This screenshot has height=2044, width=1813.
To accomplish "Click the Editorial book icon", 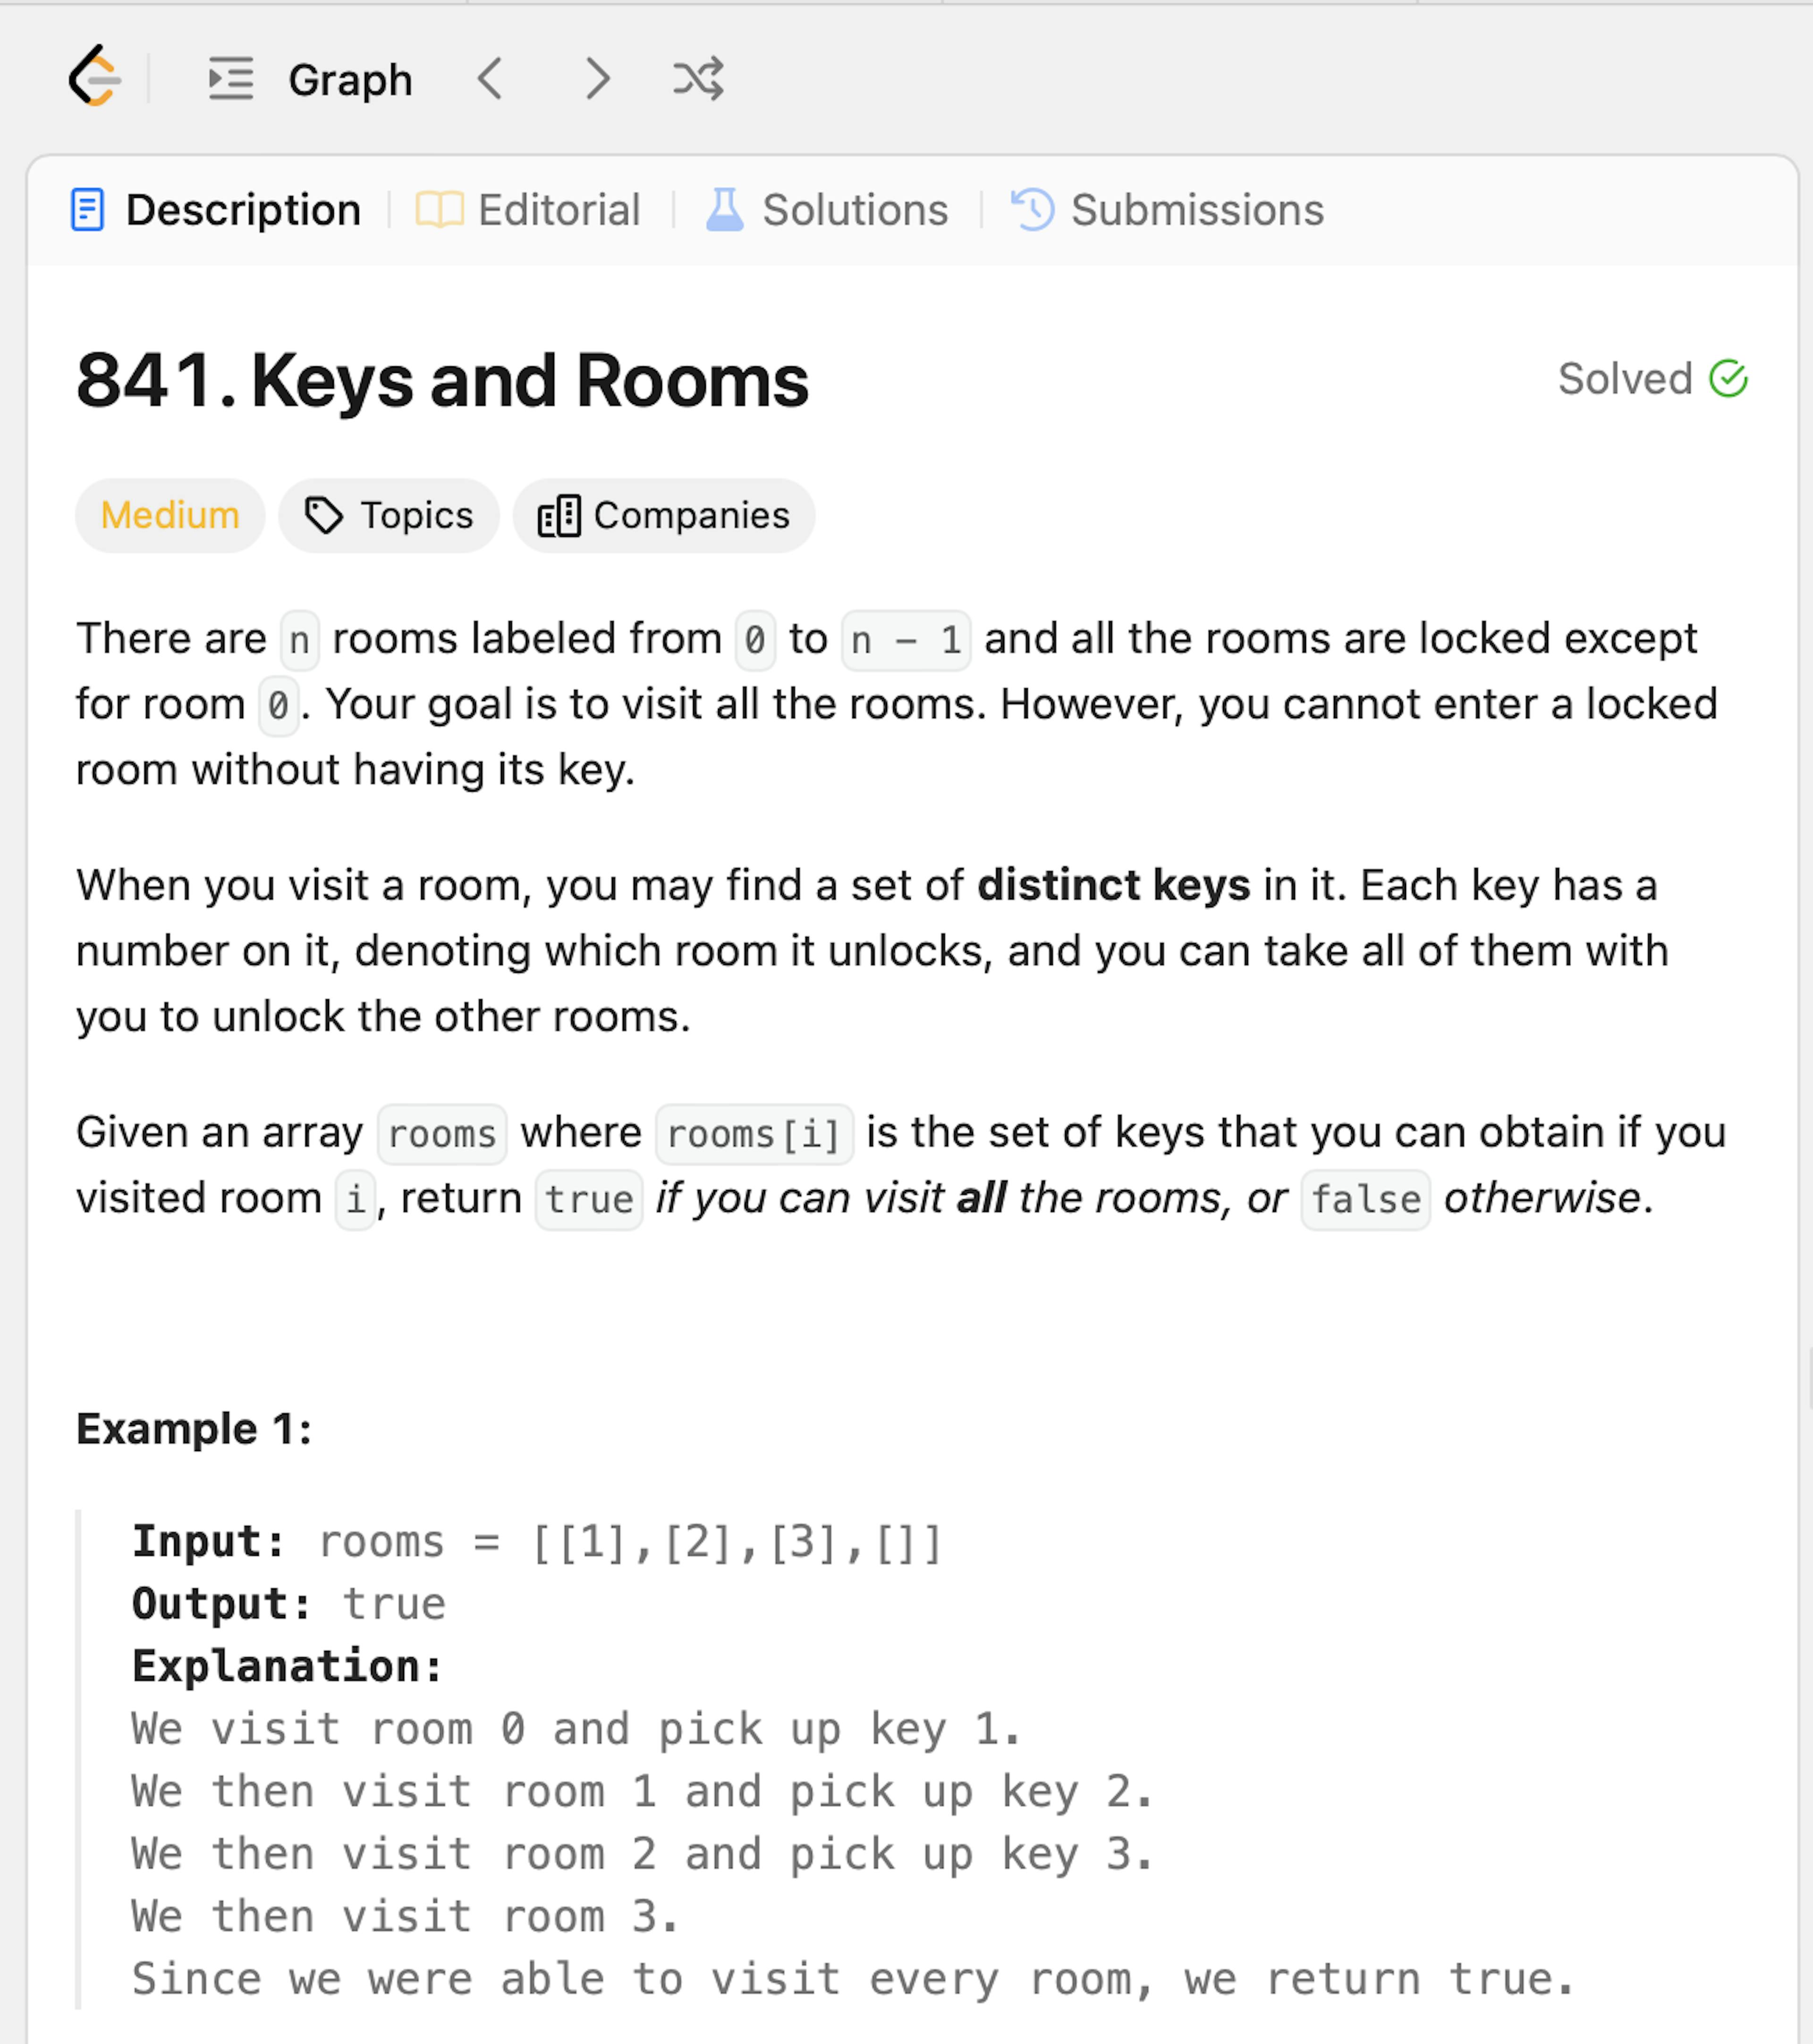I will tap(439, 210).
